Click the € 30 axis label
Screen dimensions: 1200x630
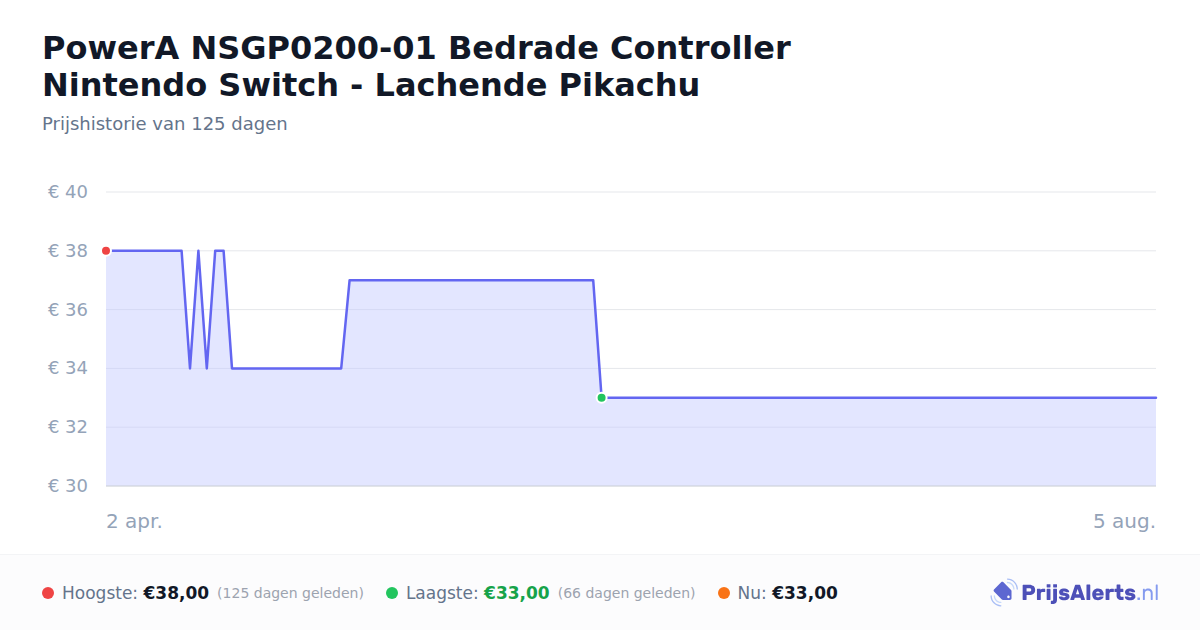pos(68,486)
